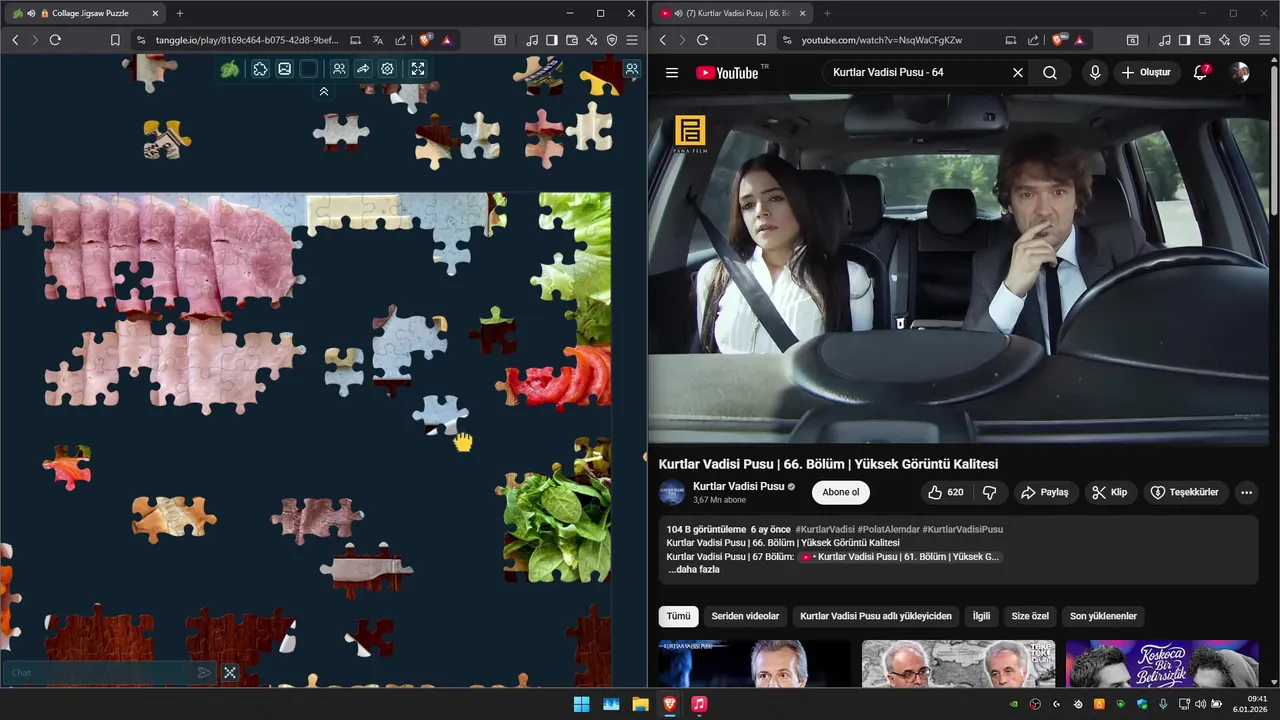The height and width of the screenshot is (720, 1280).
Task: Select the İlgili filter chip
Action: click(981, 616)
